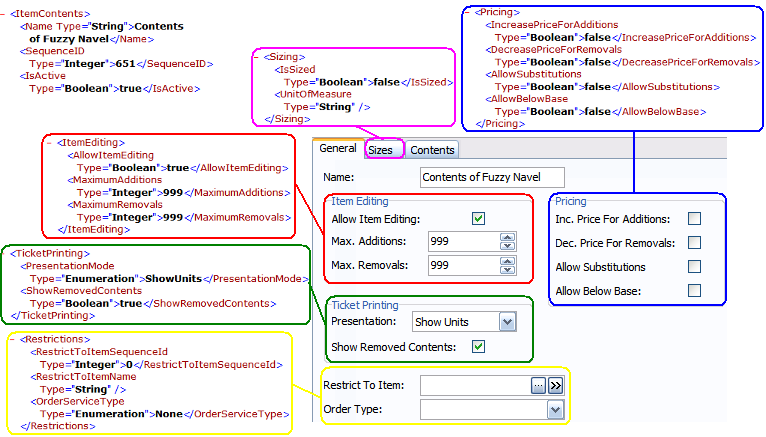
Task: Decrease Max. Removals with the down arrow
Action: click(507, 270)
